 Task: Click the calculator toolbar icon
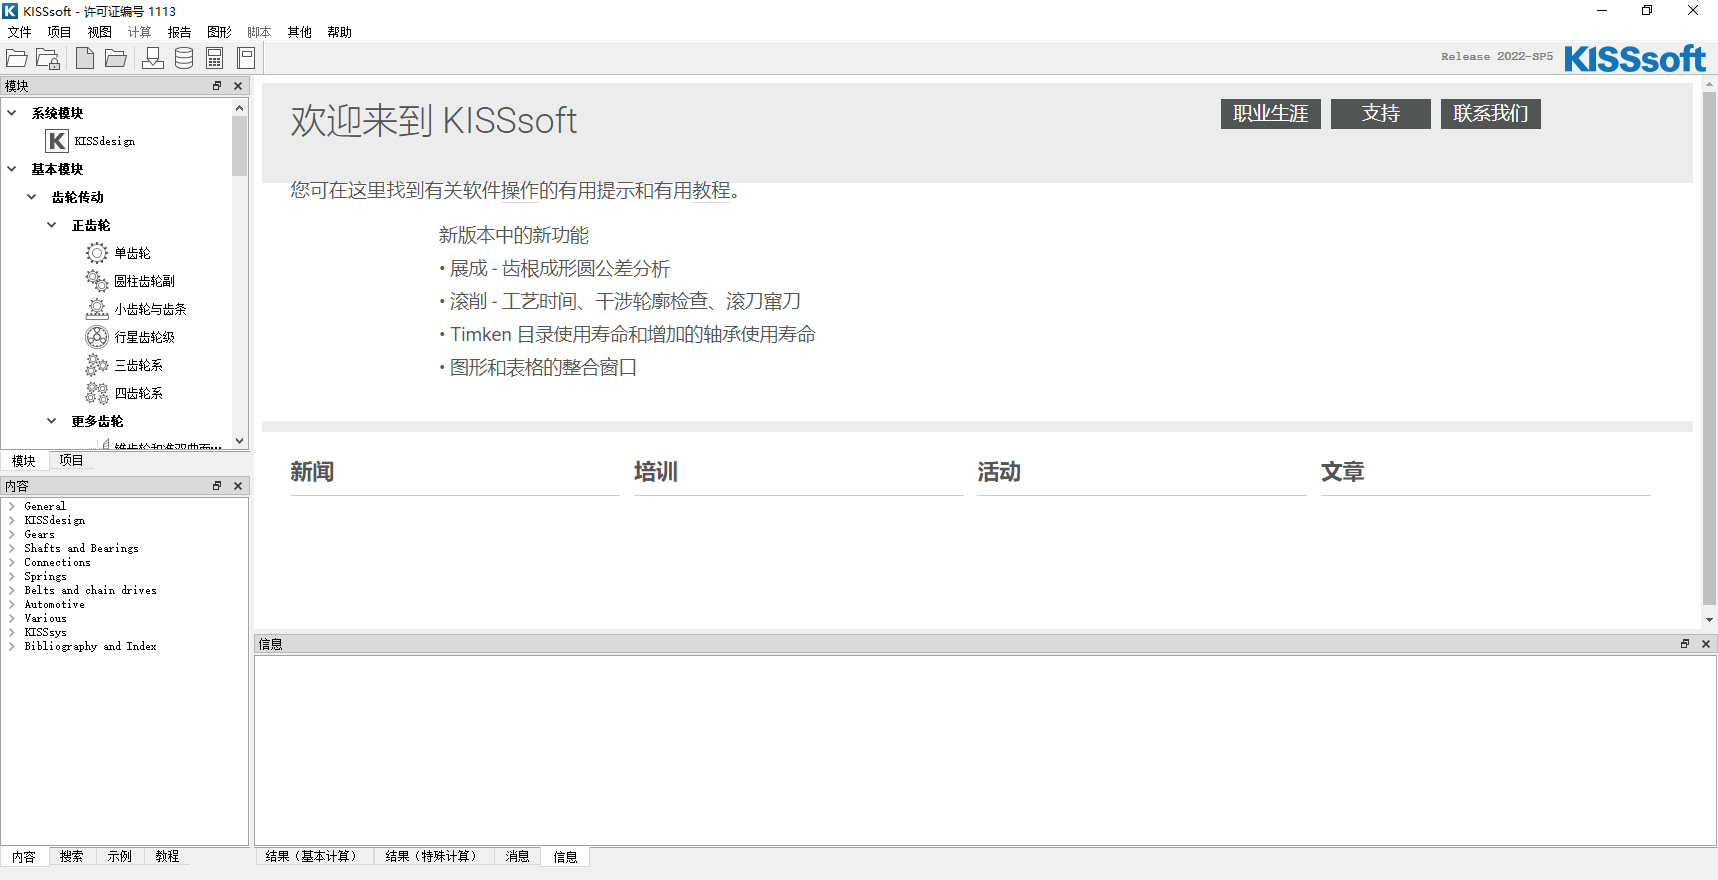click(215, 59)
